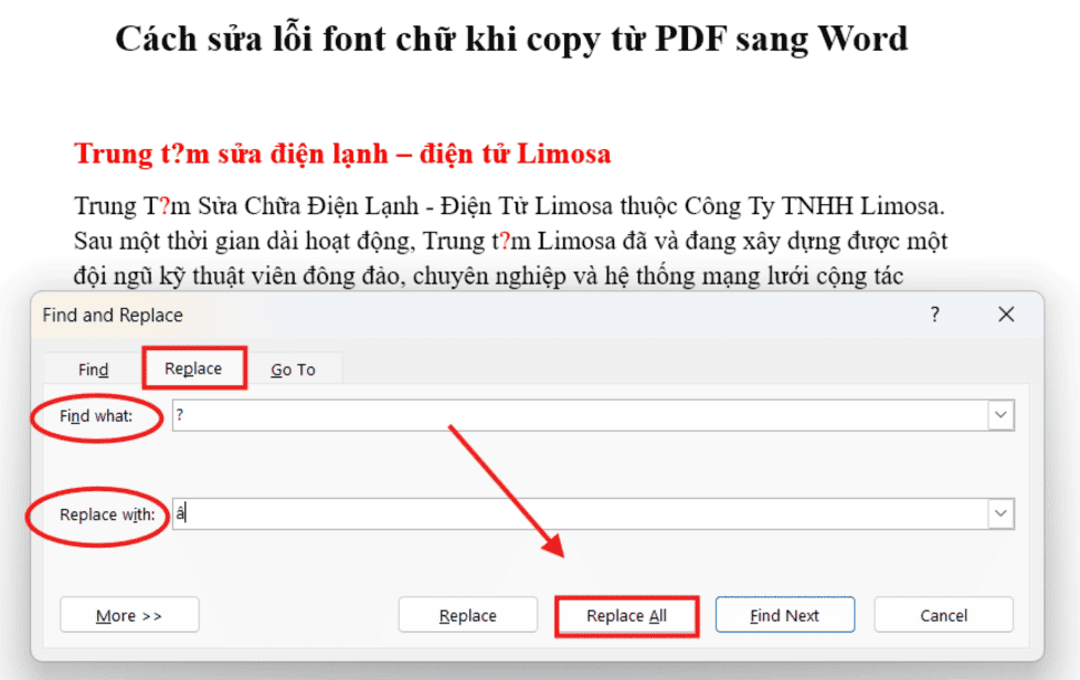Switch to the Find tab
Viewport: 1080px width, 680px height.
93,370
